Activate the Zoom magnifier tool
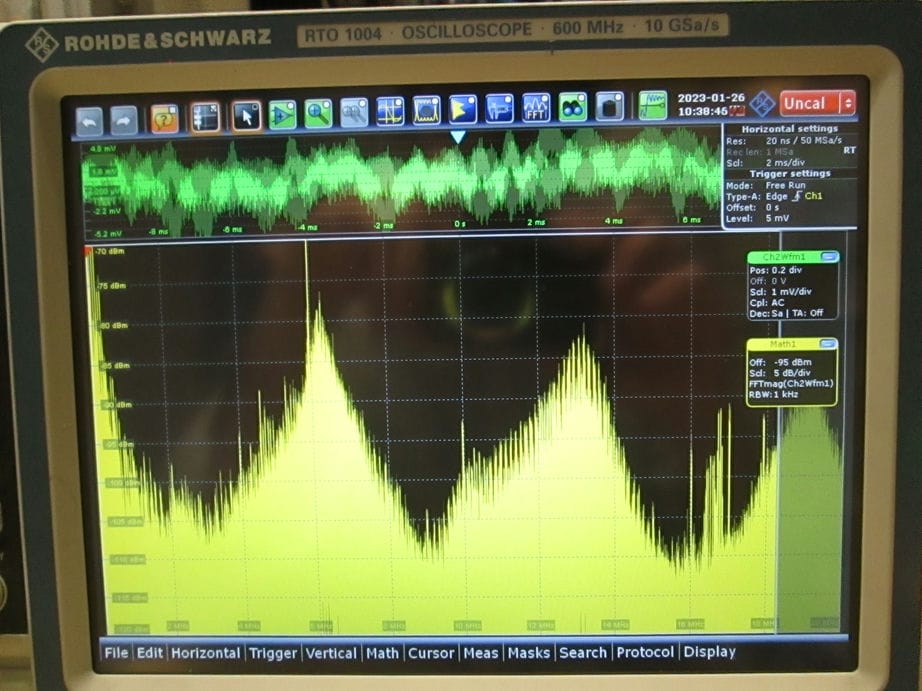 click(x=318, y=112)
